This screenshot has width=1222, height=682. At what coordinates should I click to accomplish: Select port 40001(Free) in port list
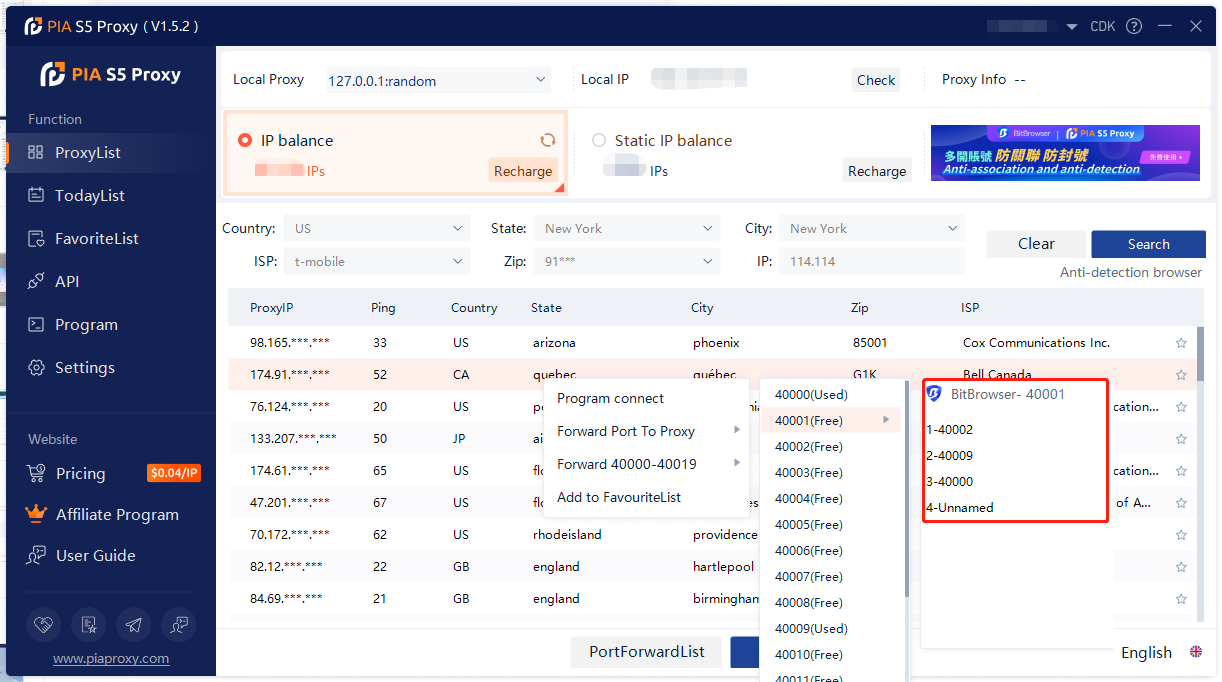point(832,421)
